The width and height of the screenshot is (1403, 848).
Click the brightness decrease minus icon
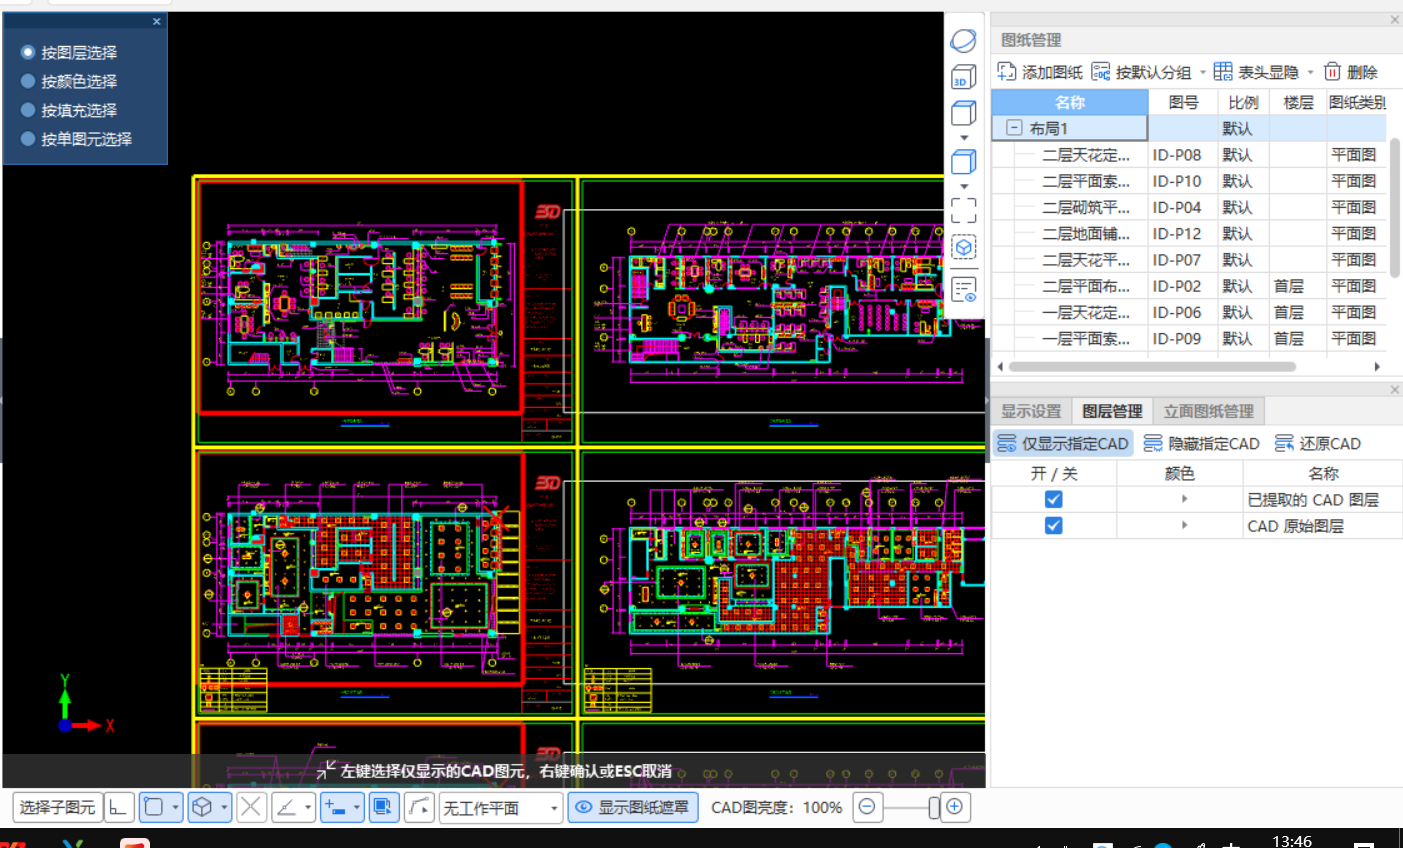[x=868, y=807]
